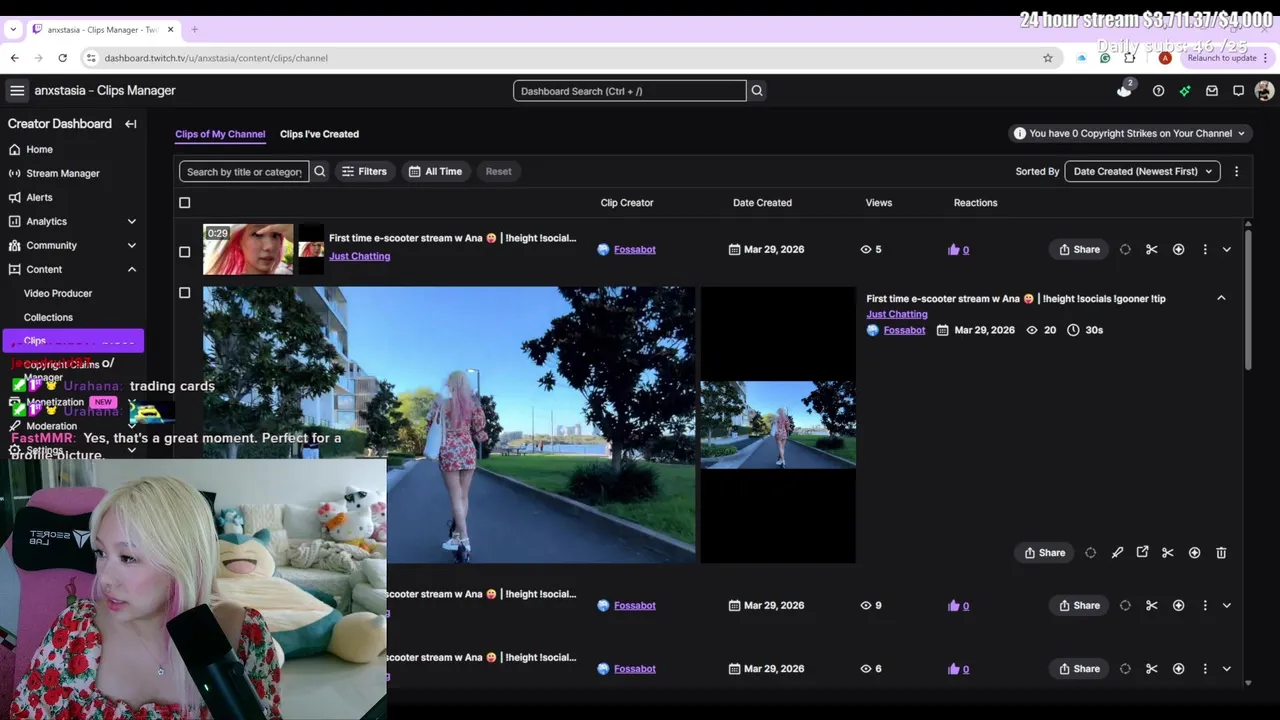Focus the search by title or category field

[244, 172]
